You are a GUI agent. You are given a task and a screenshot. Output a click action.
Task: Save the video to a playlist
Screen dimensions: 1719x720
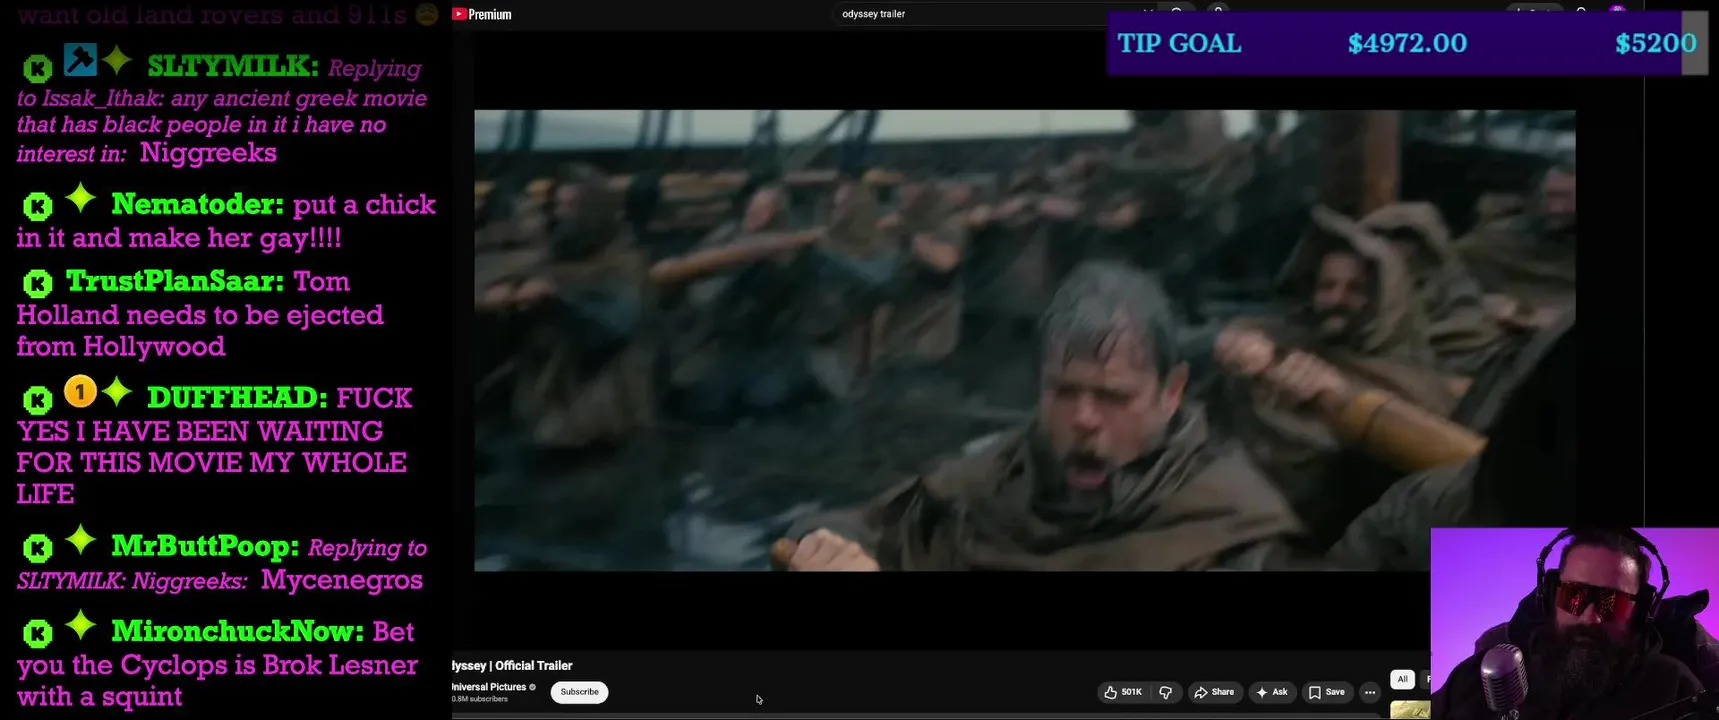tap(1327, 692)
